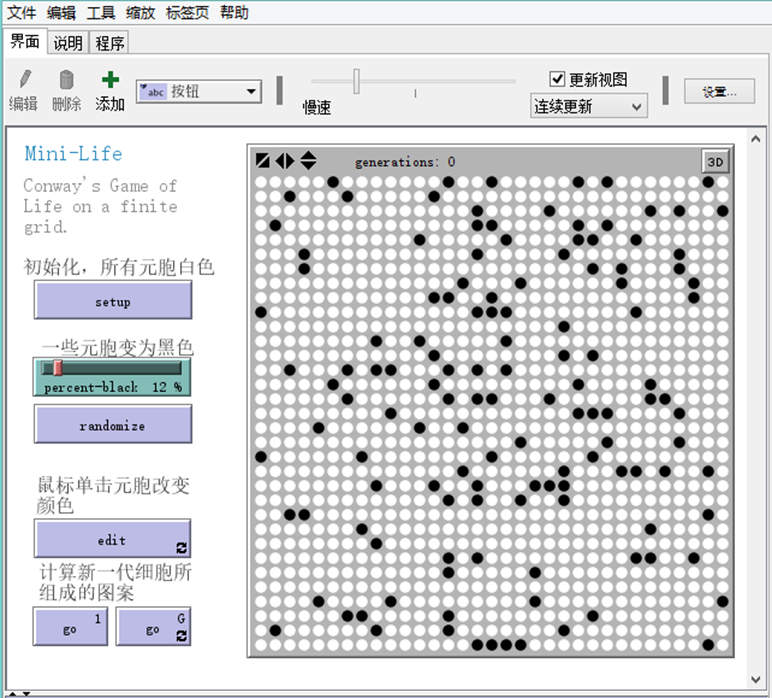Open the 连续更新 update mode dropdown
This screenshot has width=772, height=698.
point(589,106)
